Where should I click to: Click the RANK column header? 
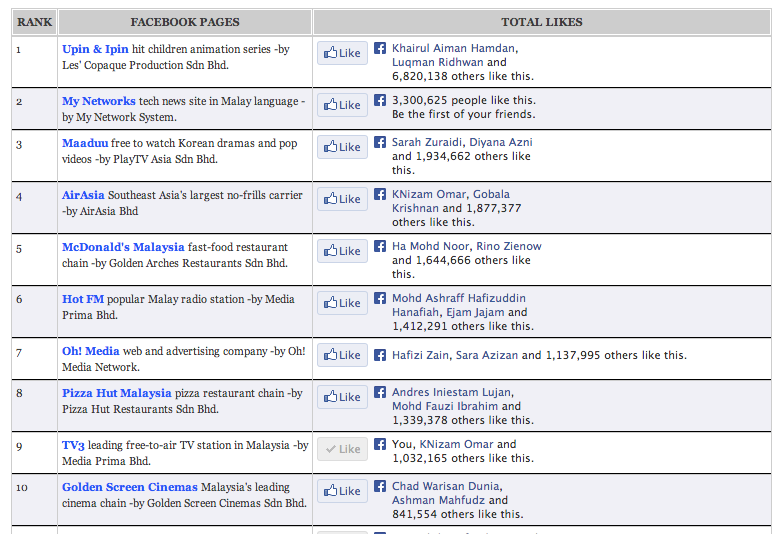[x=34, y=22]
